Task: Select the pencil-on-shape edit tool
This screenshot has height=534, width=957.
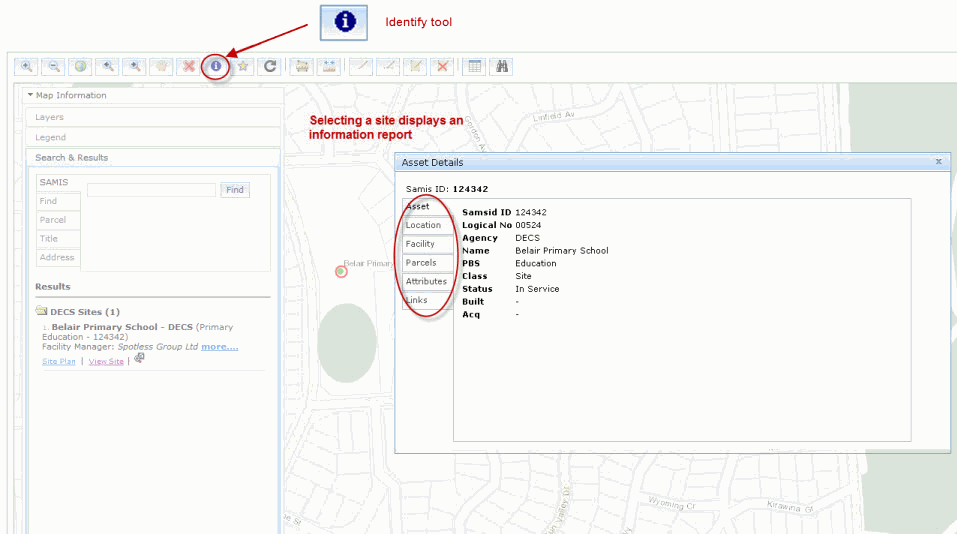Action: (x=416, y=66)
